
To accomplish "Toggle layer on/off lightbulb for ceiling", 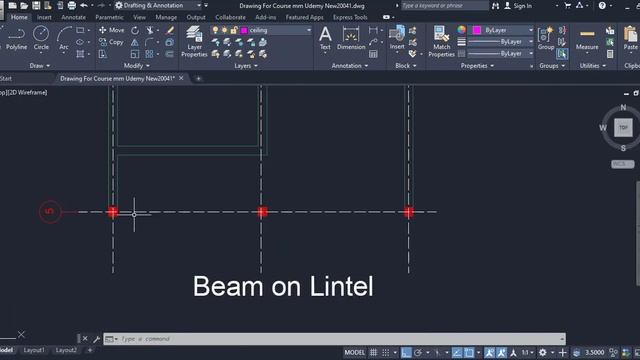I will [x=215, y=30].
